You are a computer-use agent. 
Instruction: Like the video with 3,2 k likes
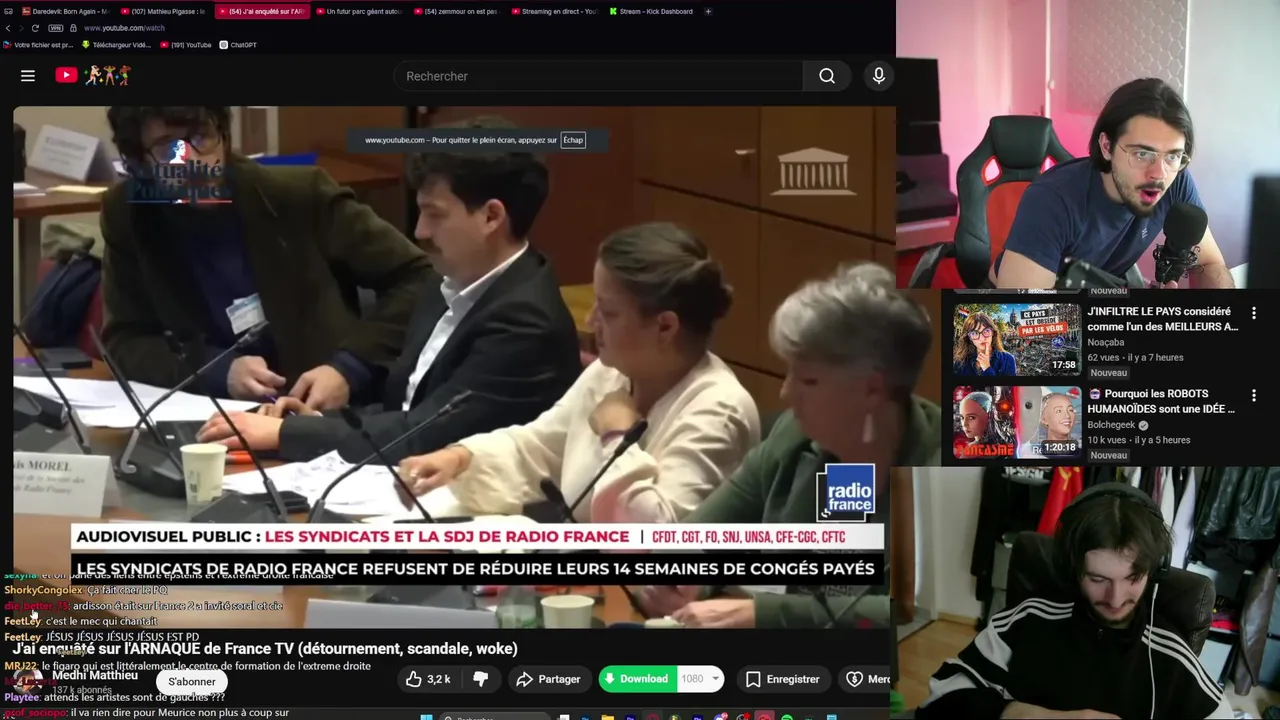coord(427,679)
